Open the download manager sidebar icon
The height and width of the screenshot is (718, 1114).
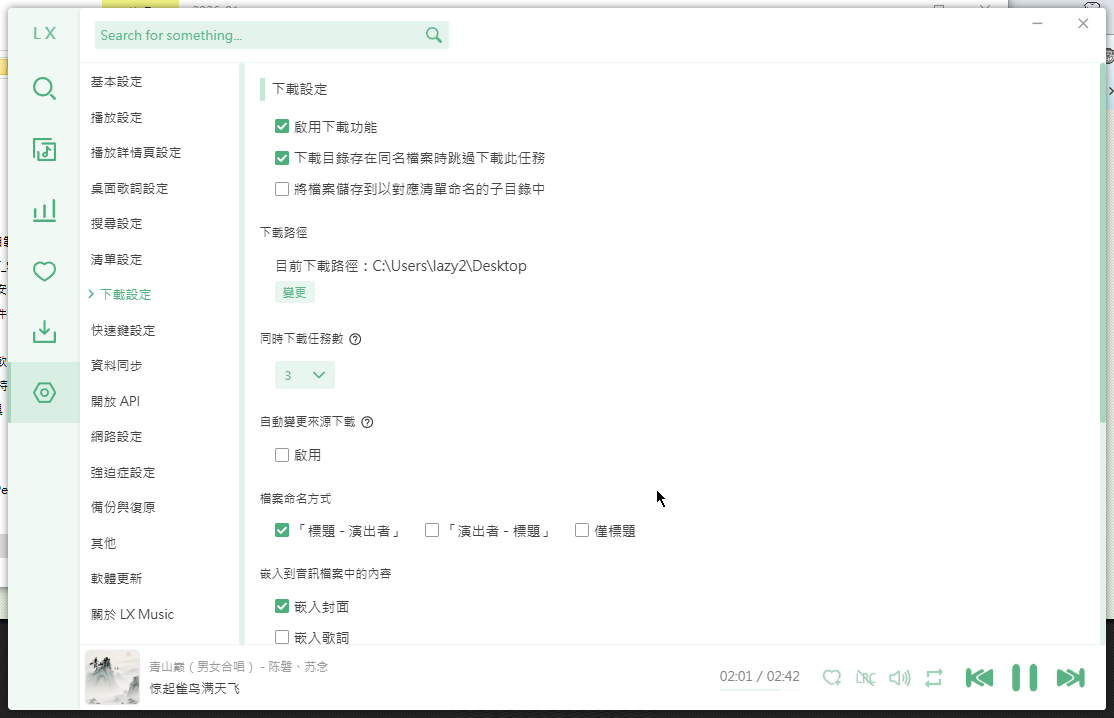coord(44,332)
